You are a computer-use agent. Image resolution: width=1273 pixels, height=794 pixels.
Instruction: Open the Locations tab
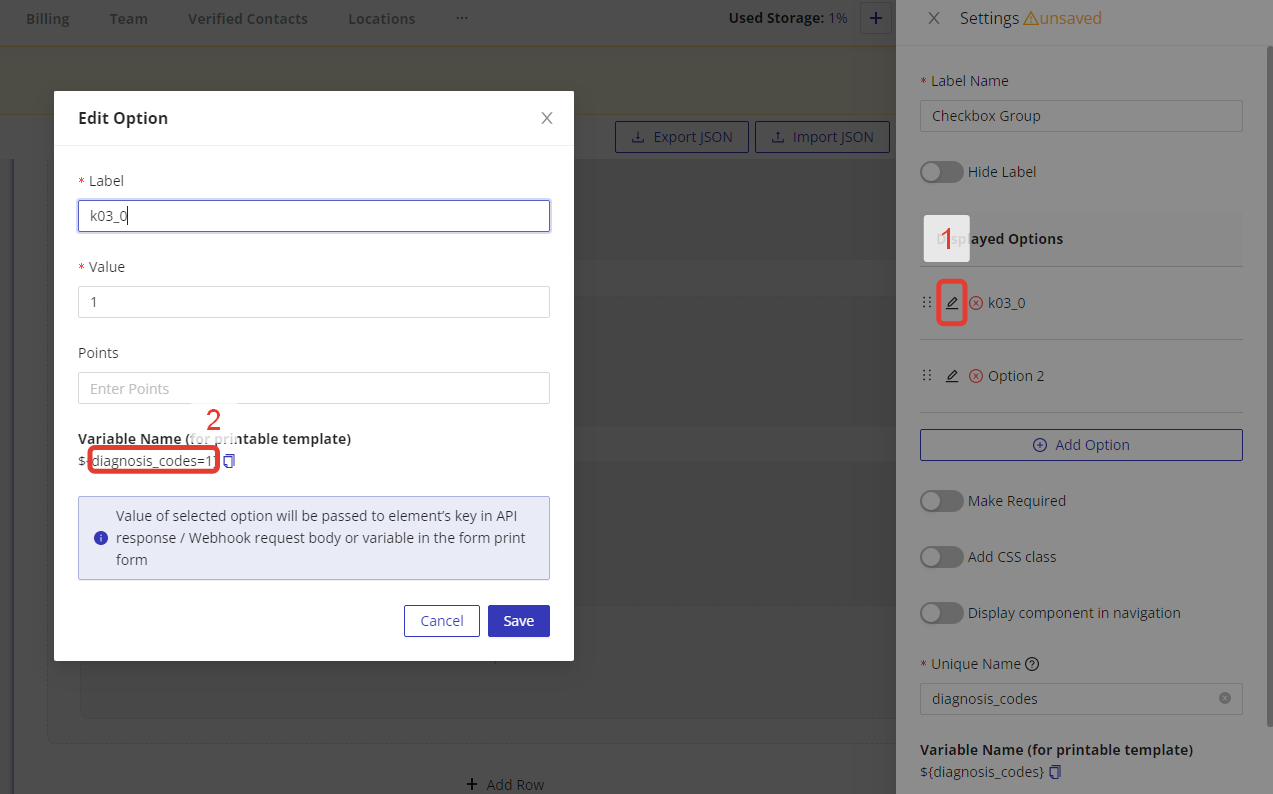pyautogui.click(x=381, y=19)
